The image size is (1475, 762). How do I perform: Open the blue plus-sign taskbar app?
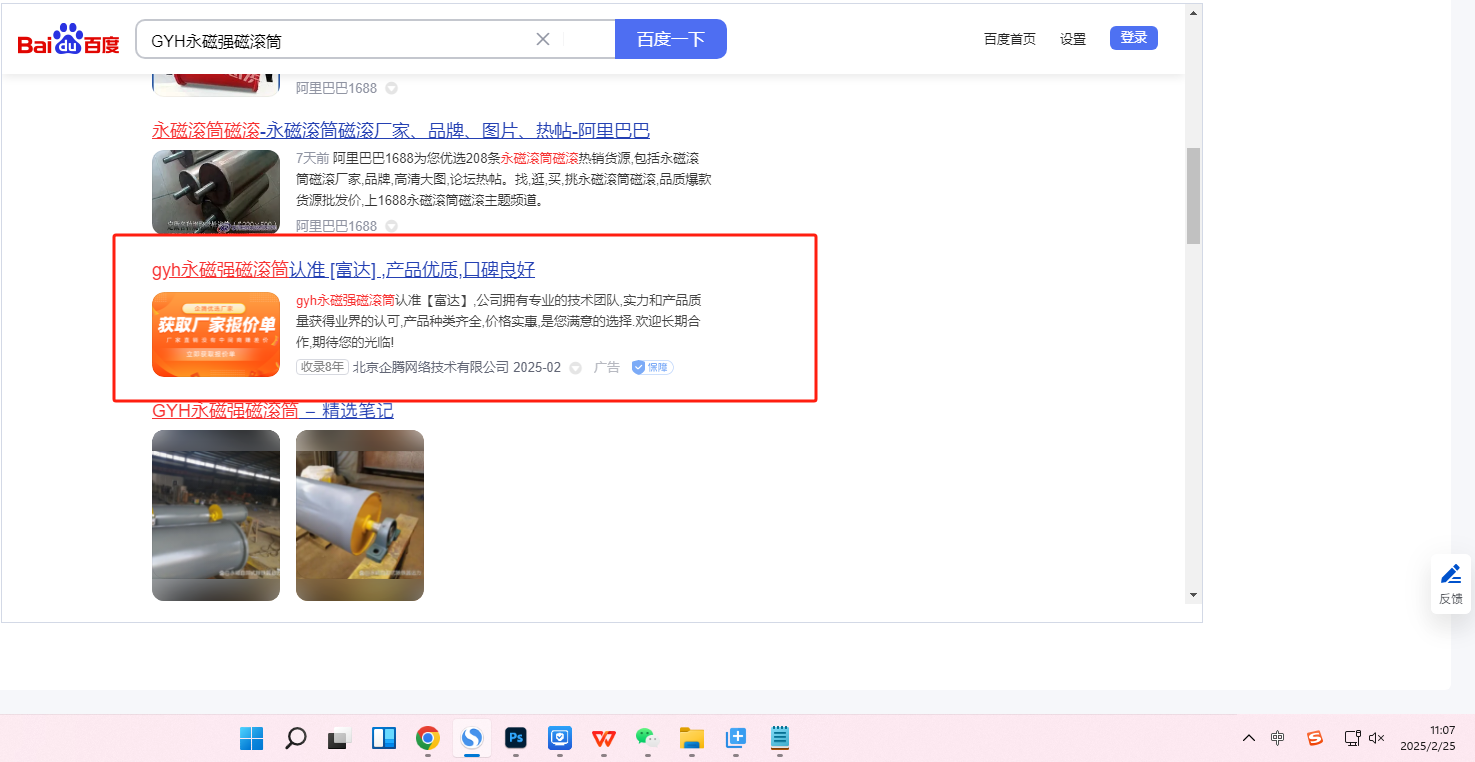(736, 738)
